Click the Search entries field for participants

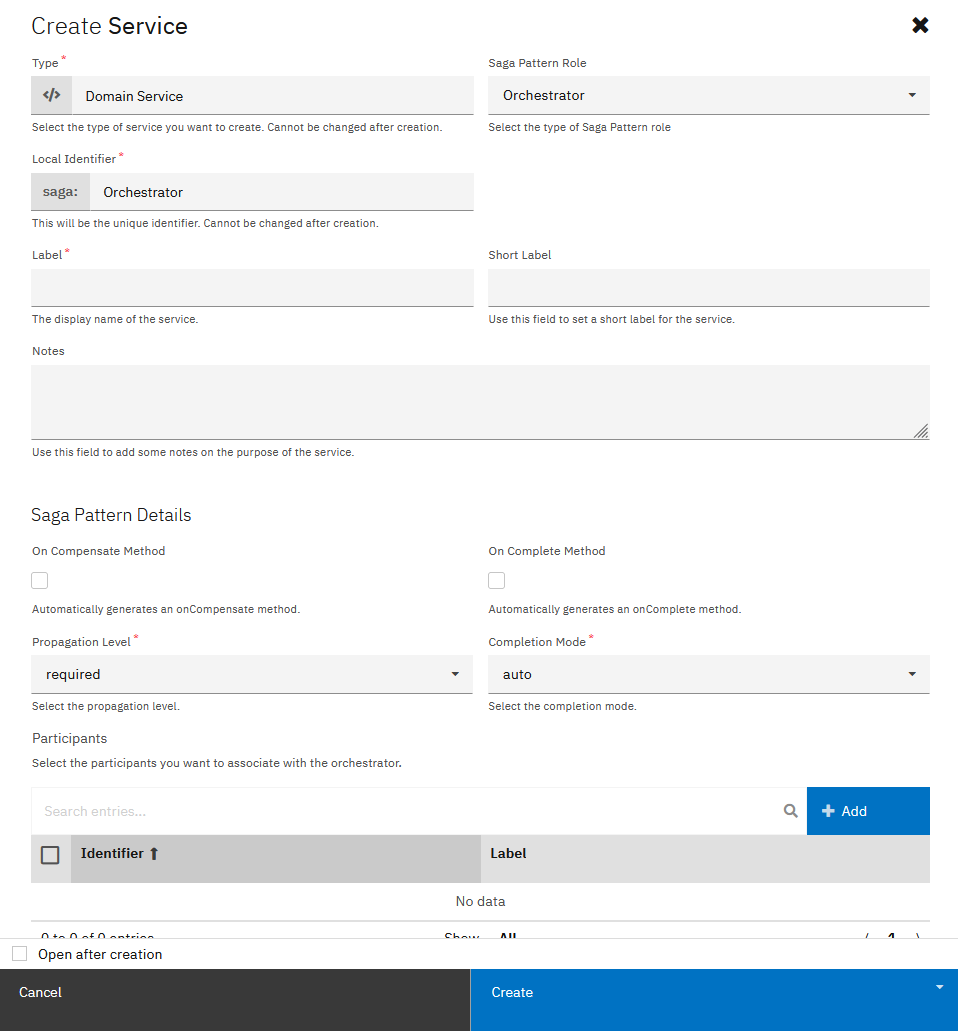(400, 811)
